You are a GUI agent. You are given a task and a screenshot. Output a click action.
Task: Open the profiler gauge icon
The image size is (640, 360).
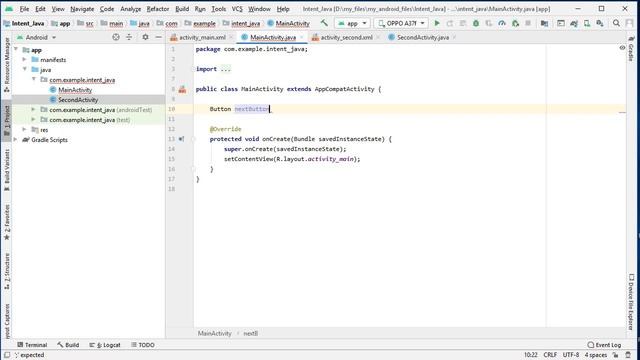pos(502,23)
